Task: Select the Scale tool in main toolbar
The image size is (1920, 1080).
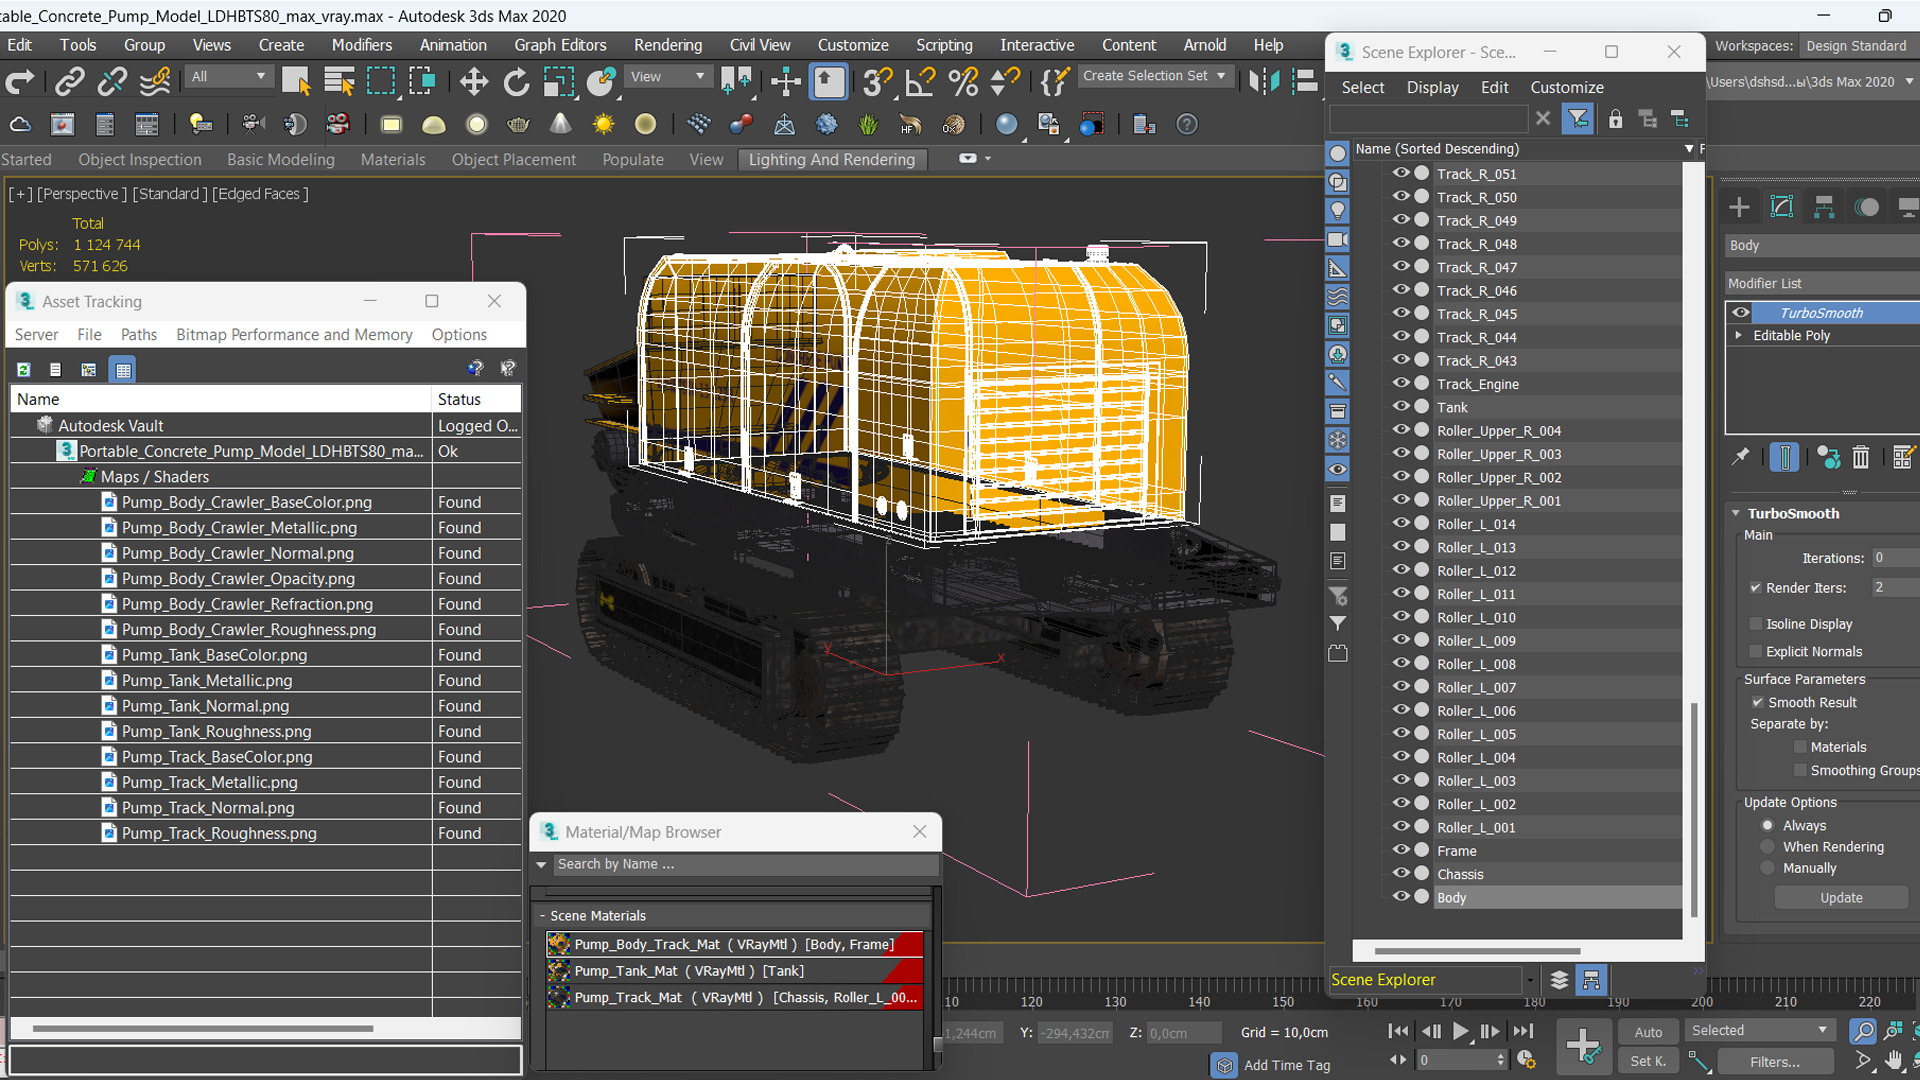Action: pos(558,82)
